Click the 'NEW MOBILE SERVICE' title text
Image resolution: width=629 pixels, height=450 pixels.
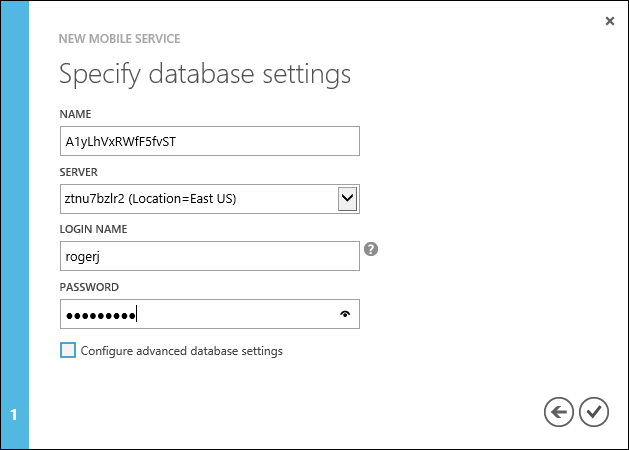(120, 40)
